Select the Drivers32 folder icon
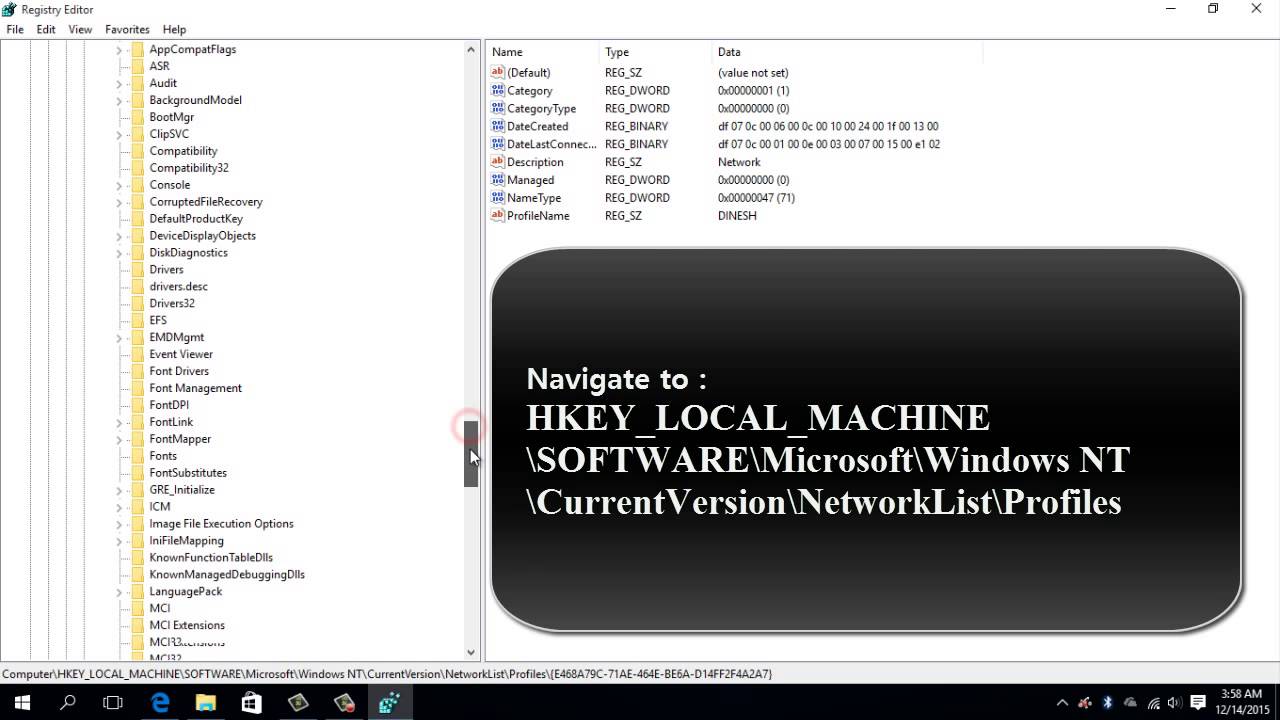Screen dimensions: 1280x720 click(137, 304)
